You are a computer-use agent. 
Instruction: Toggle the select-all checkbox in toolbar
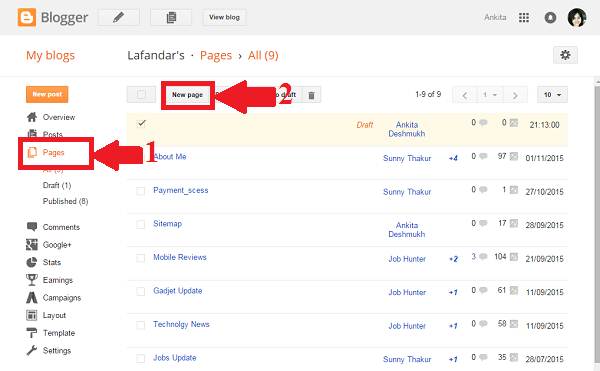141,94
